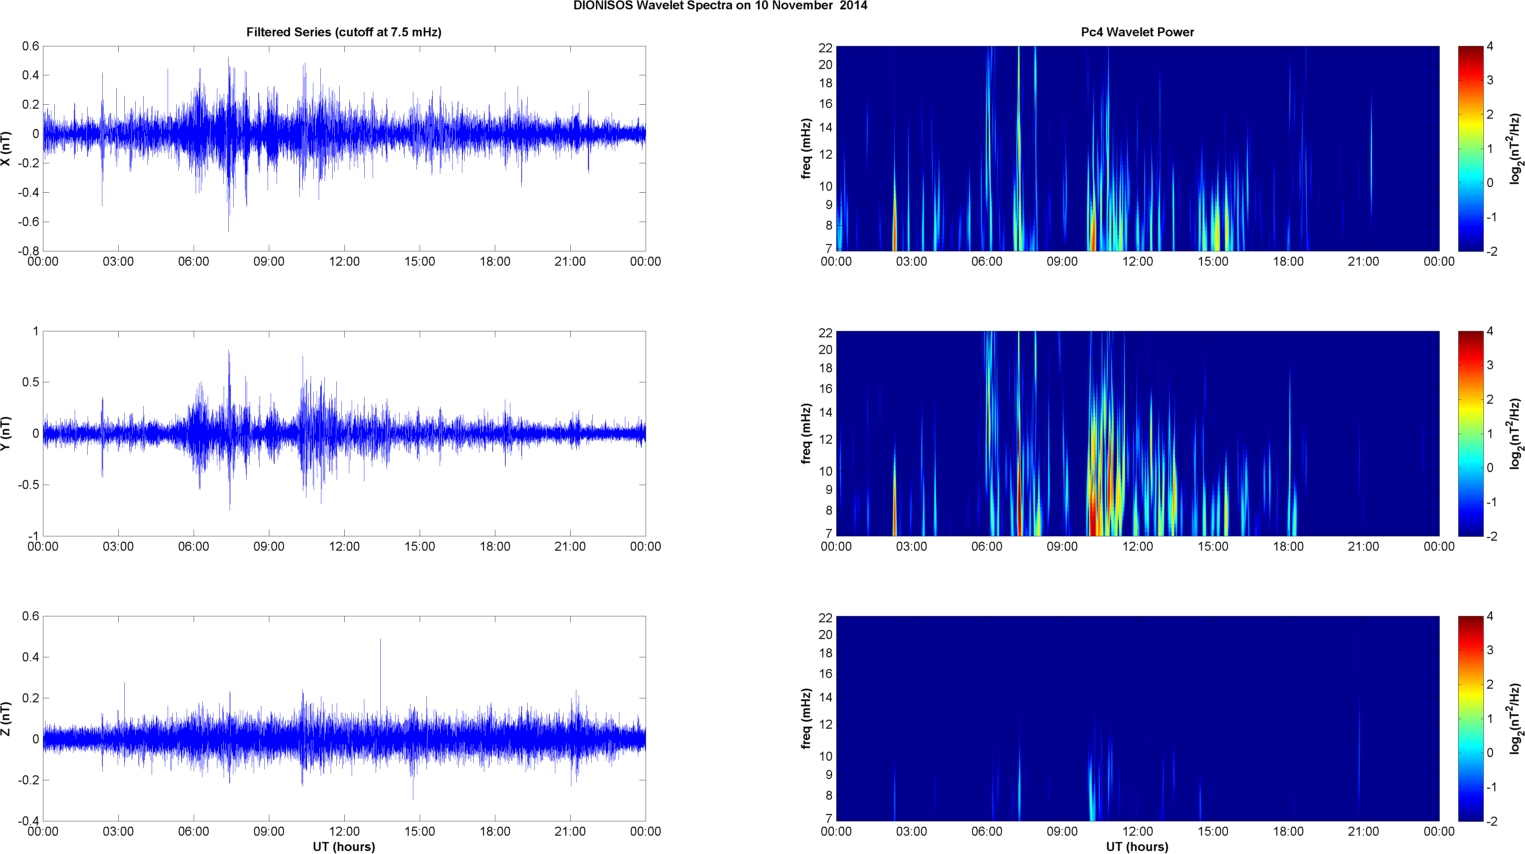Click the 1 tick on the Y (nT) axis
The height and width of the screenshot is (854, 1525).
click(36, 331)
